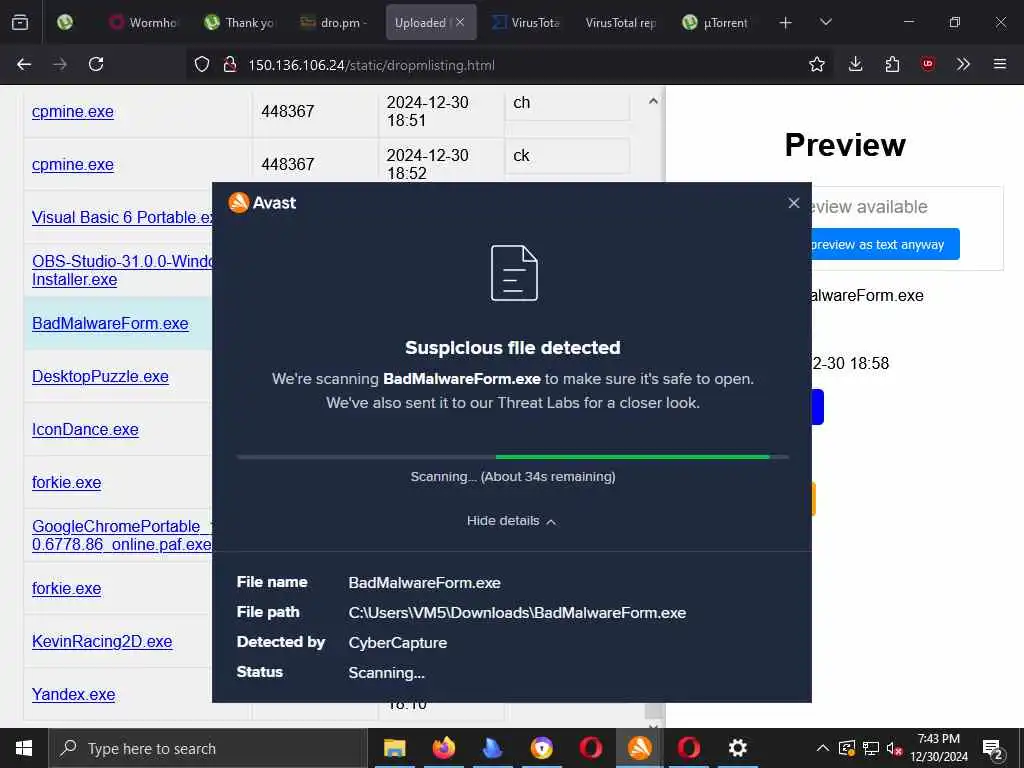This screenshot has height=768, width=1024.
Task: Click the uBlock Origin icon
Action: 928,64
